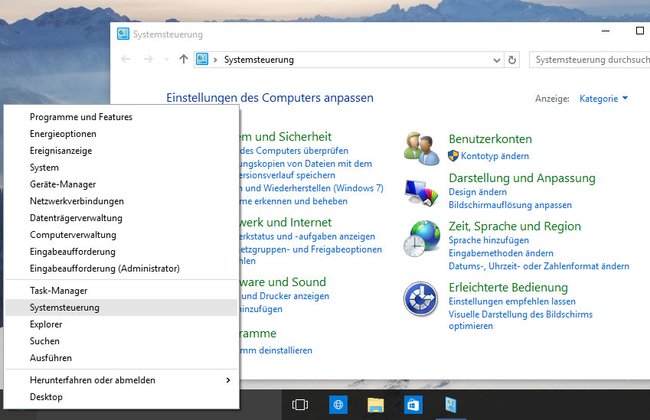
Task: Click Visuelle Darstellung des Bildschirms optimieren
Action: tap(520, 320)
